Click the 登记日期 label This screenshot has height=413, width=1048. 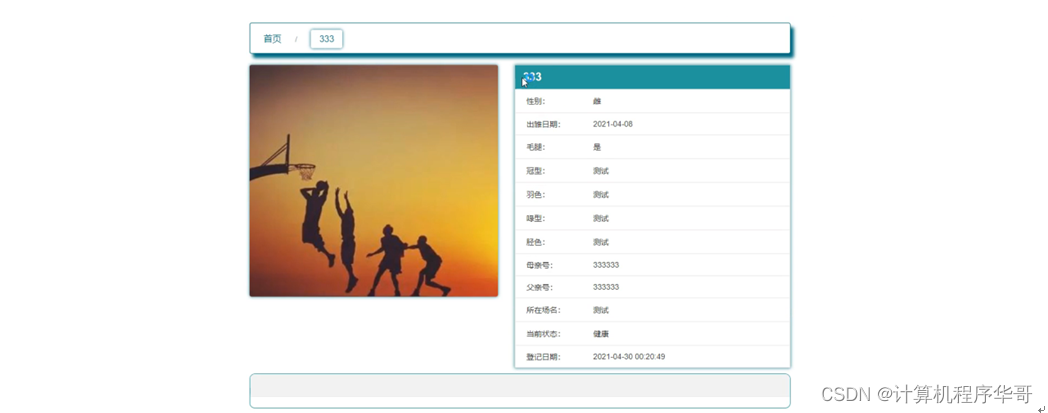543,357
